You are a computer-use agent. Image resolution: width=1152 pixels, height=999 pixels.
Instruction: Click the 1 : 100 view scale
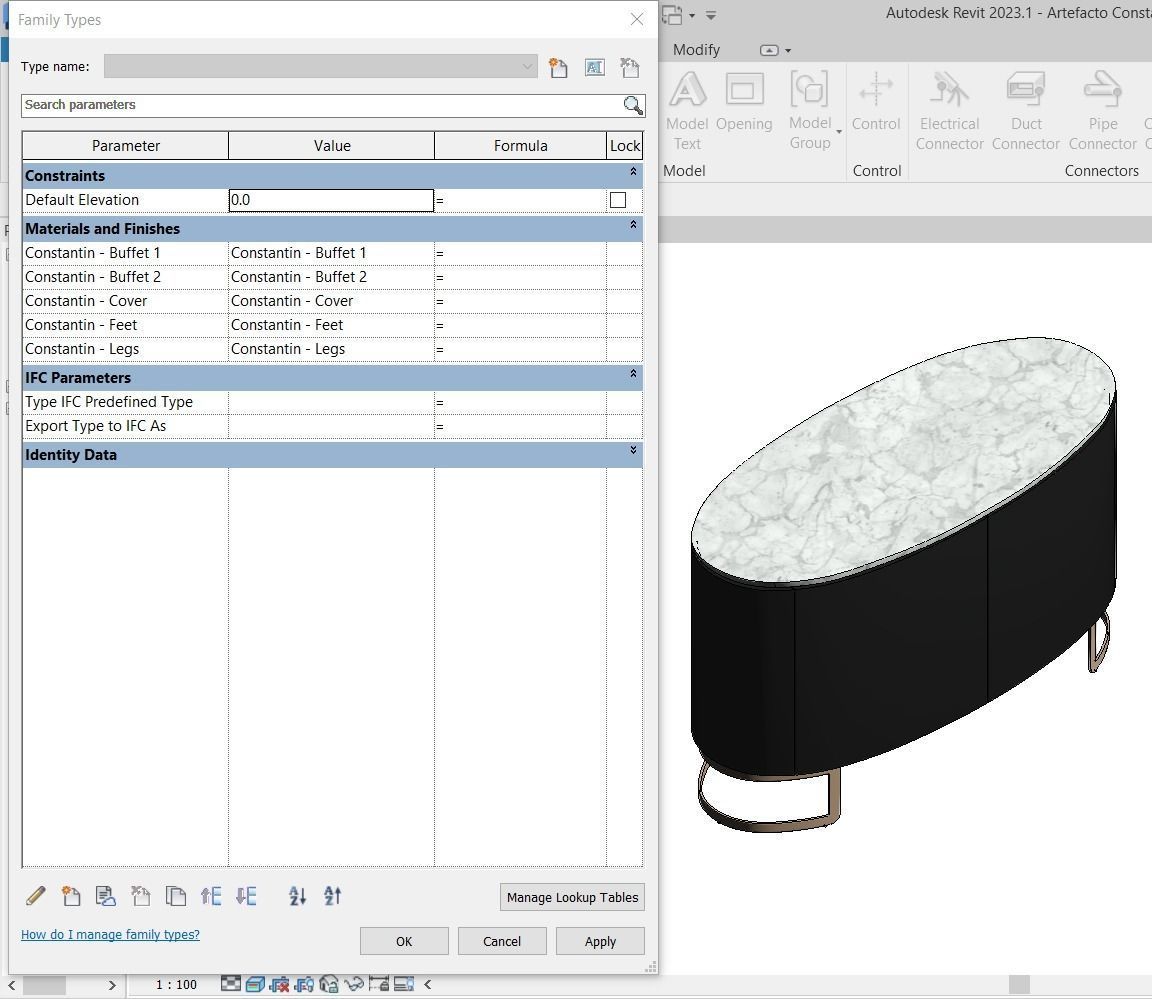(176, 984)
